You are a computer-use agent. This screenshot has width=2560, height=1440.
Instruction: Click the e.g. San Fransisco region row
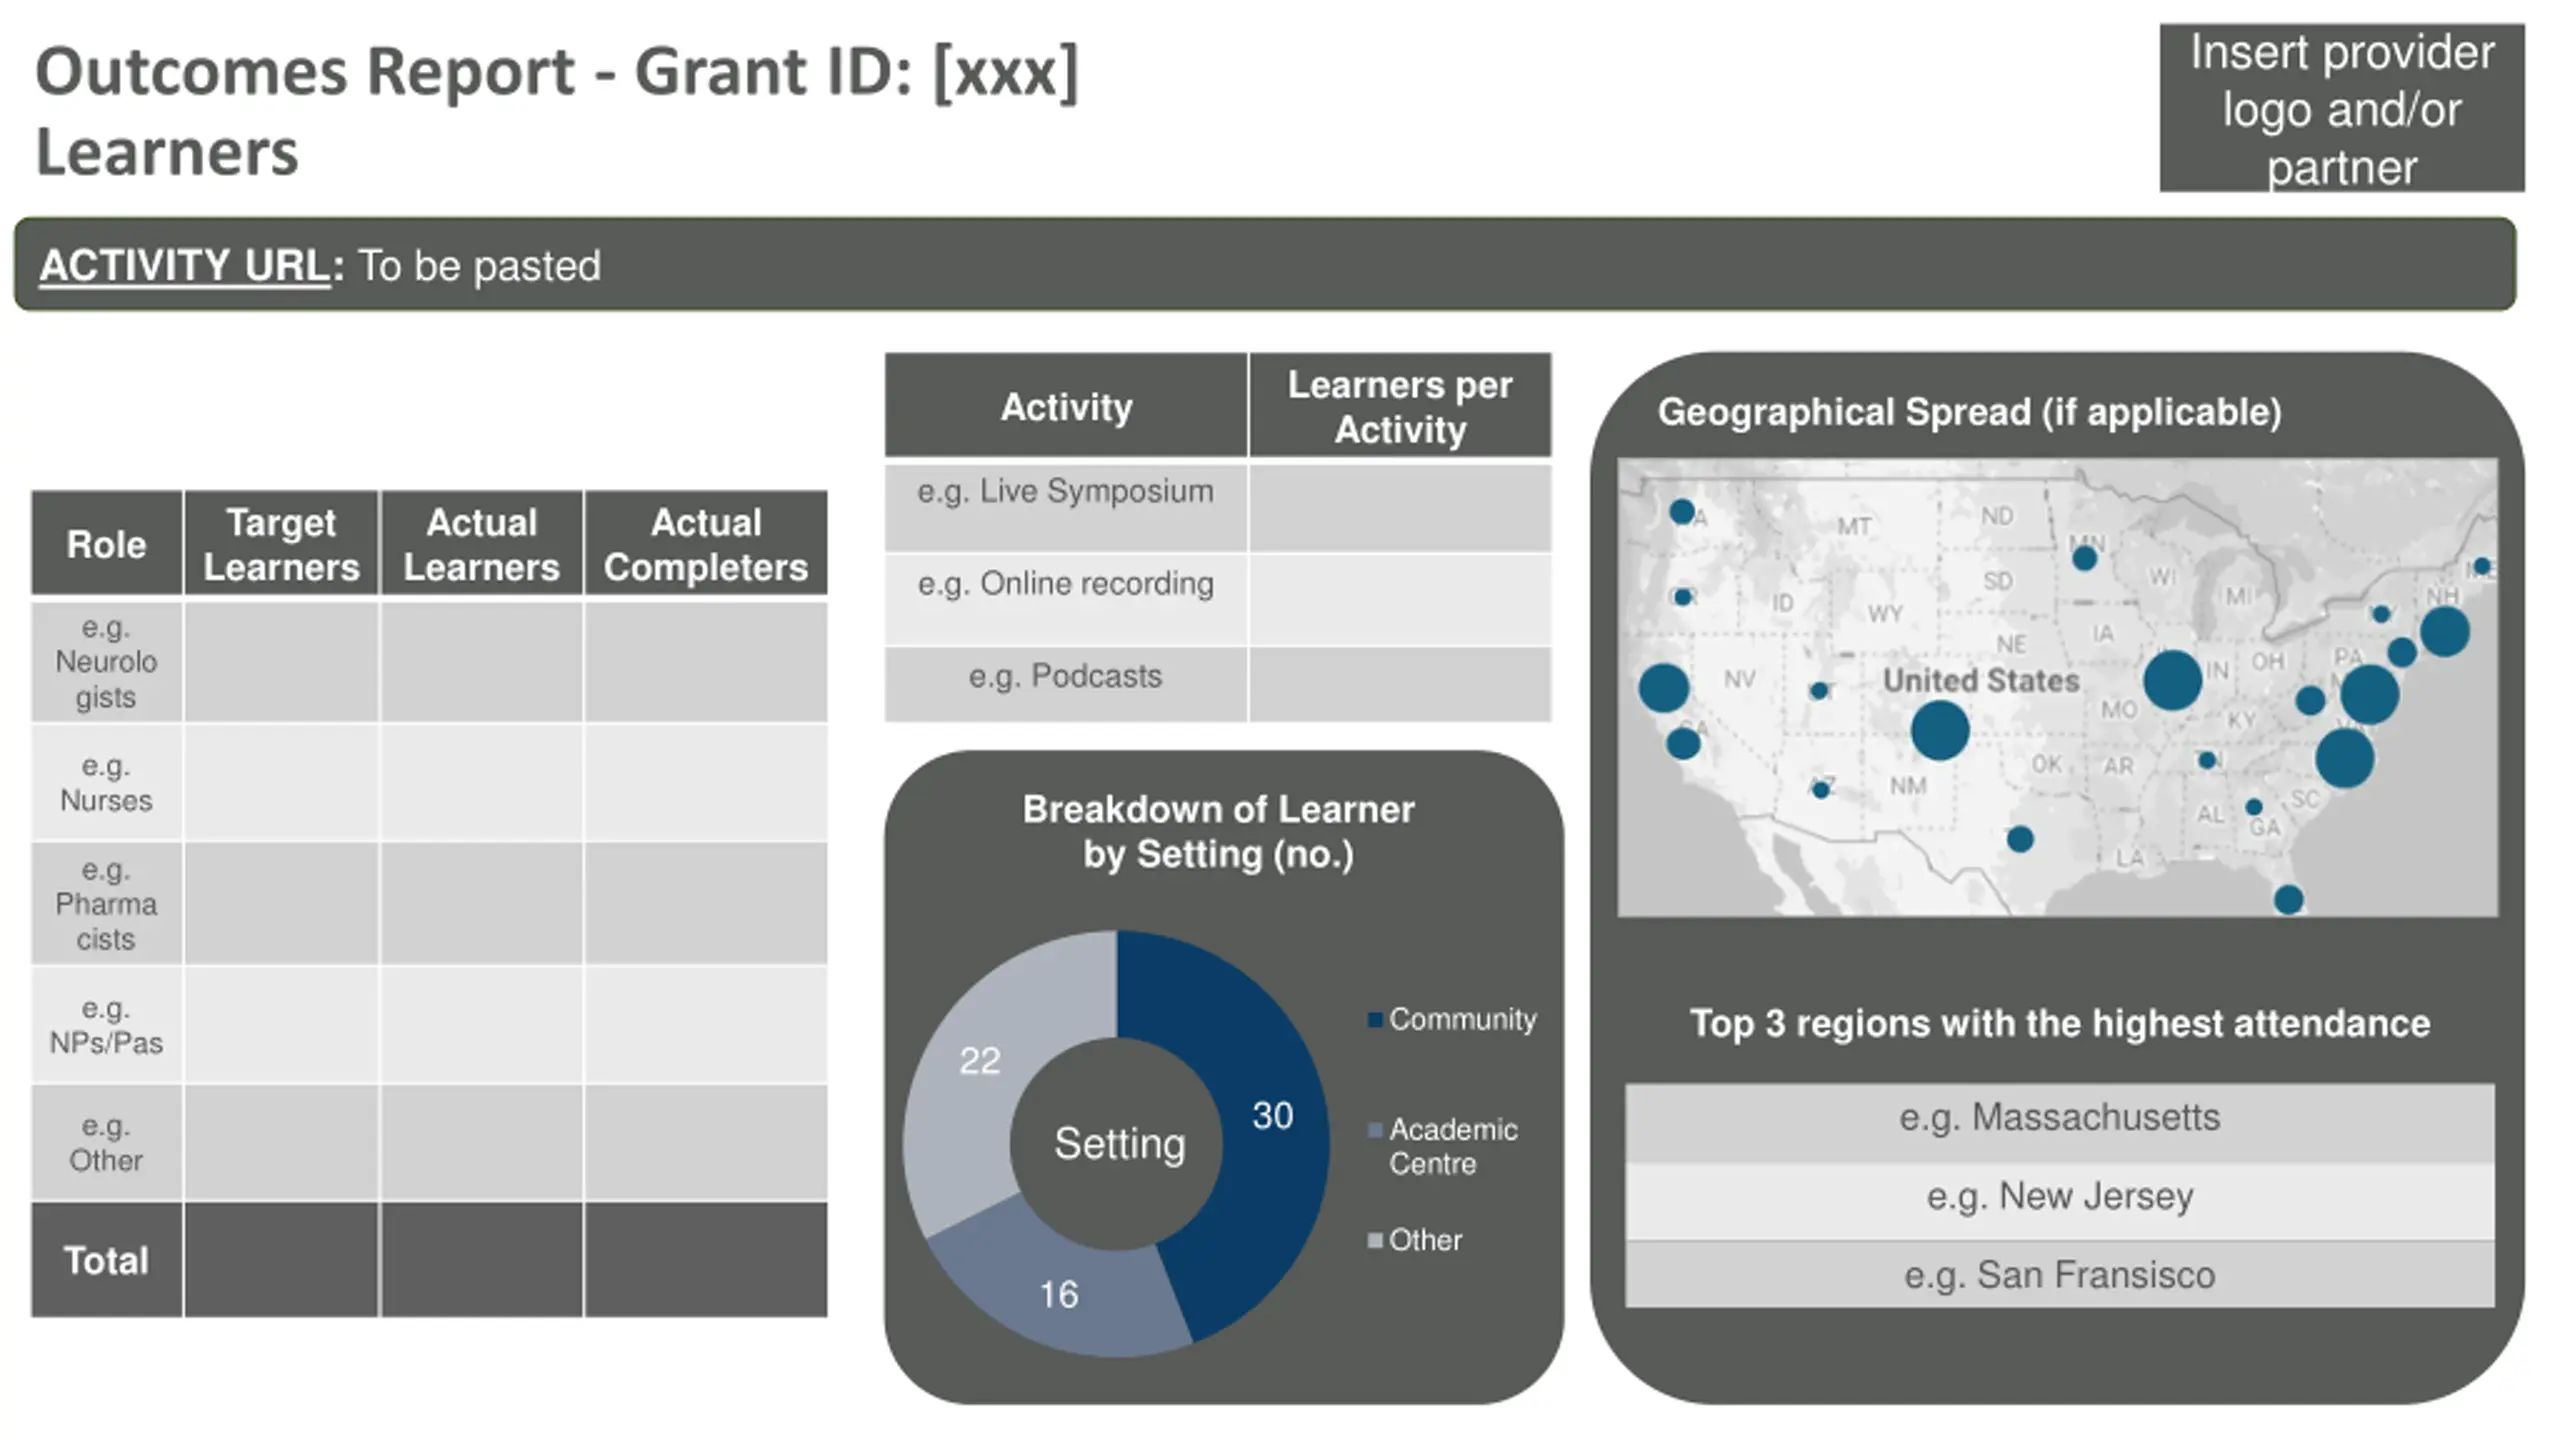click(x=2059, y=1275)
